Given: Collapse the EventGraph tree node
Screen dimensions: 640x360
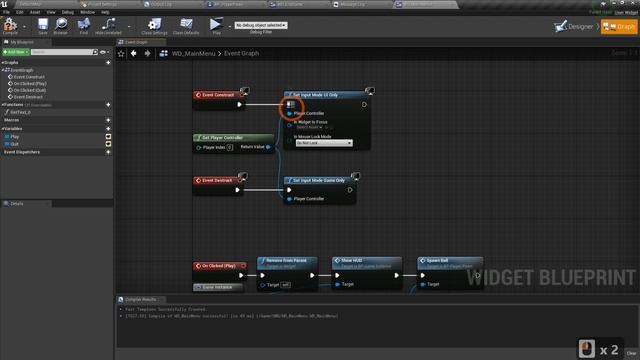Looking at the screenshot, I should click(3, 70).
